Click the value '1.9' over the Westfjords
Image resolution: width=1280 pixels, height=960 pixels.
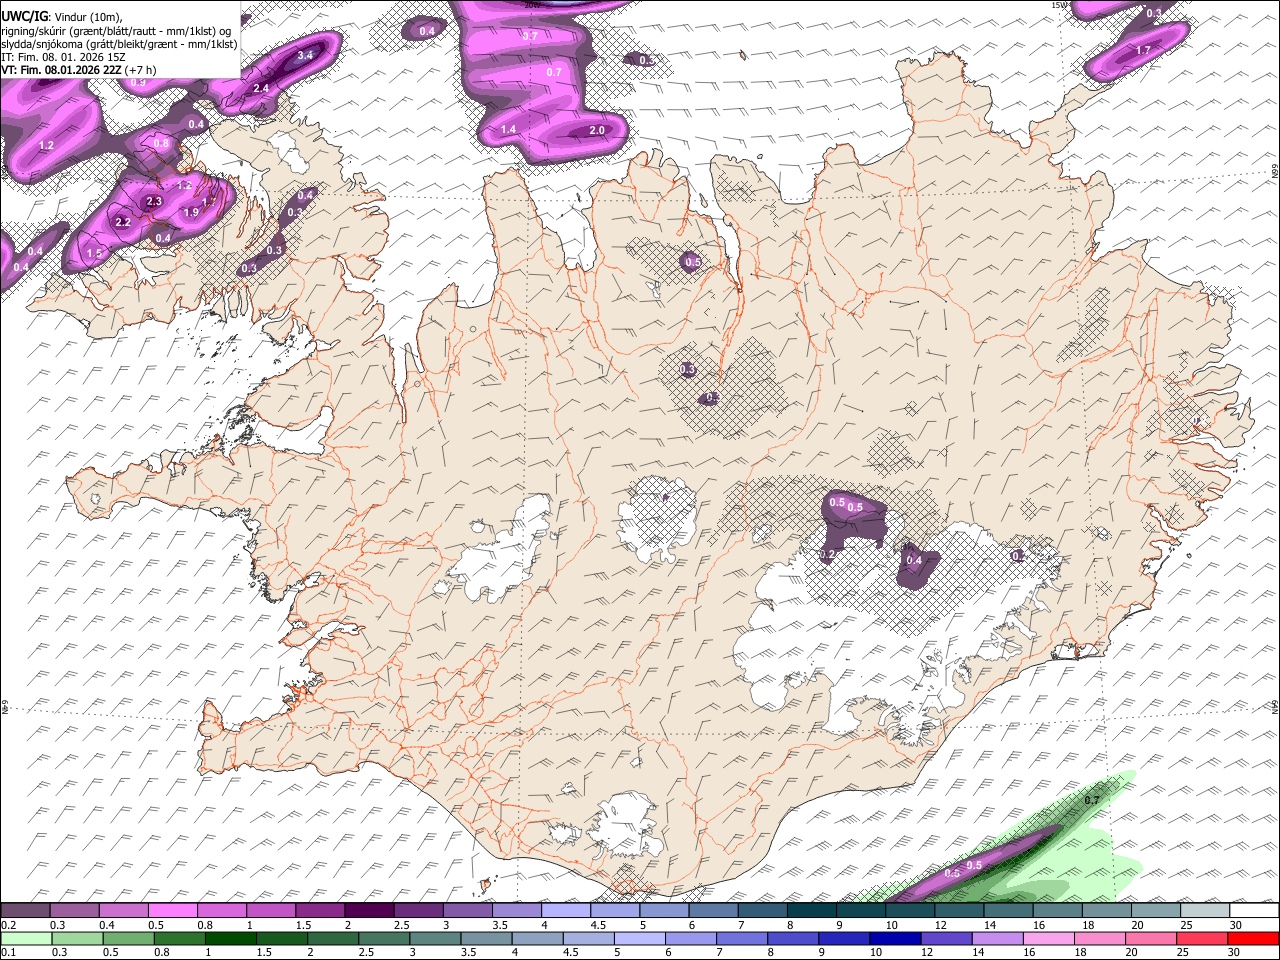point(191,212)
